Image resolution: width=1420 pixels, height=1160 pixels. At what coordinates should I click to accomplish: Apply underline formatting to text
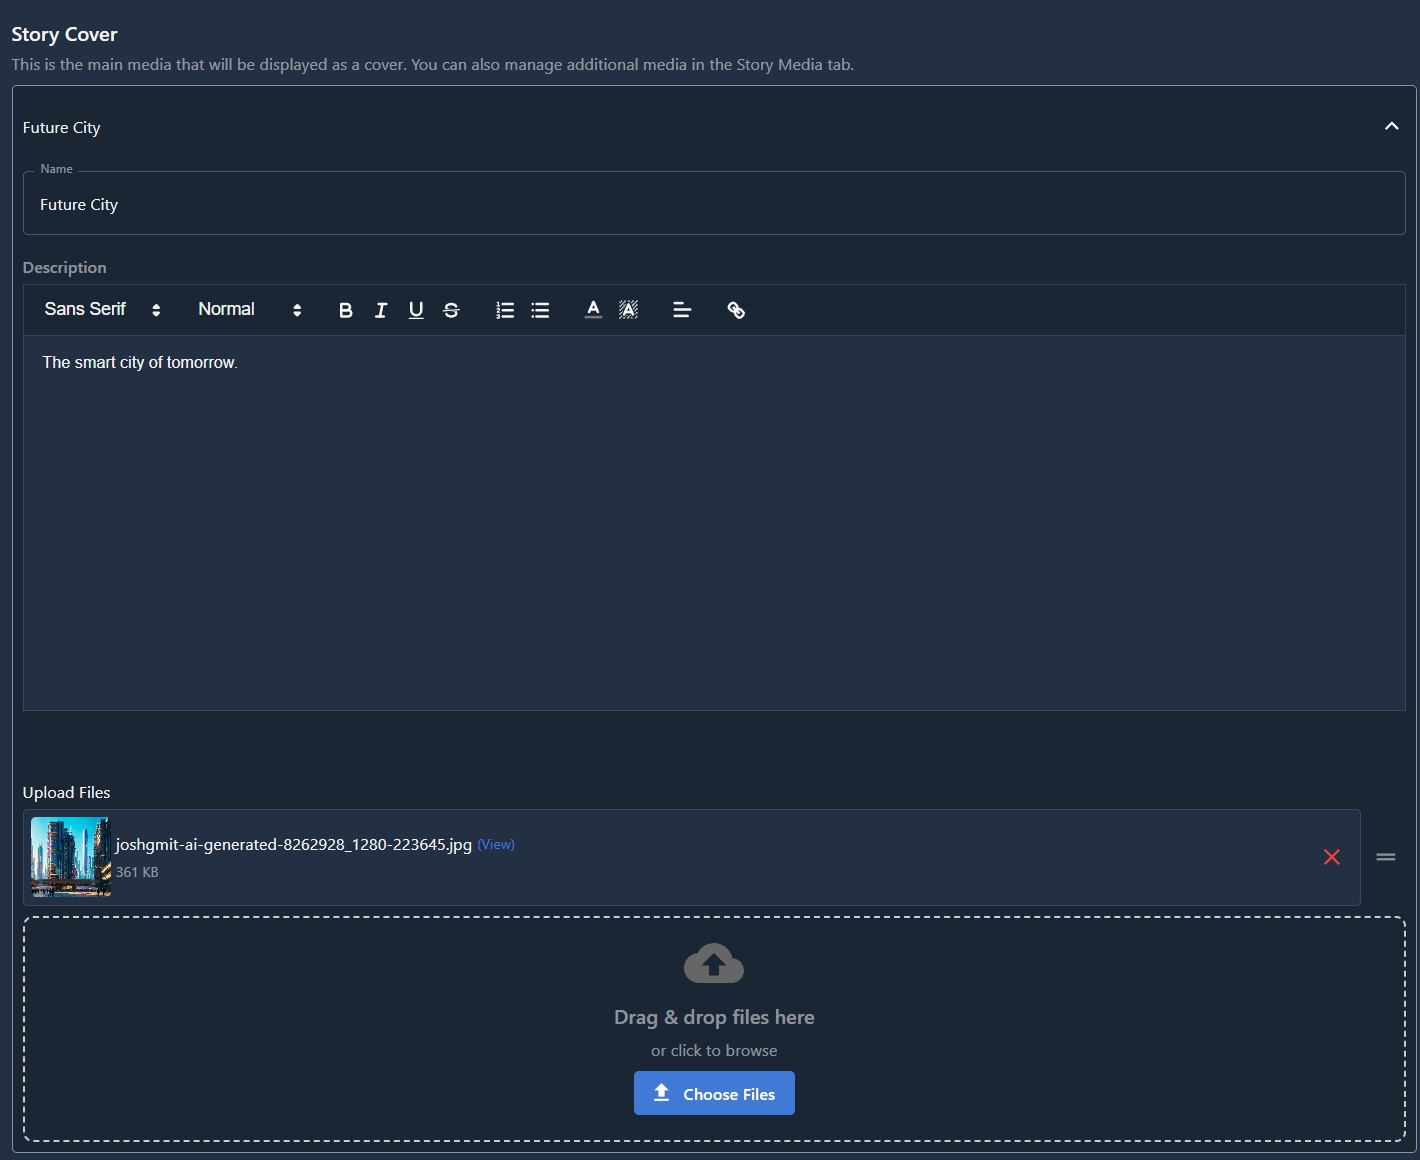(416, 310)
